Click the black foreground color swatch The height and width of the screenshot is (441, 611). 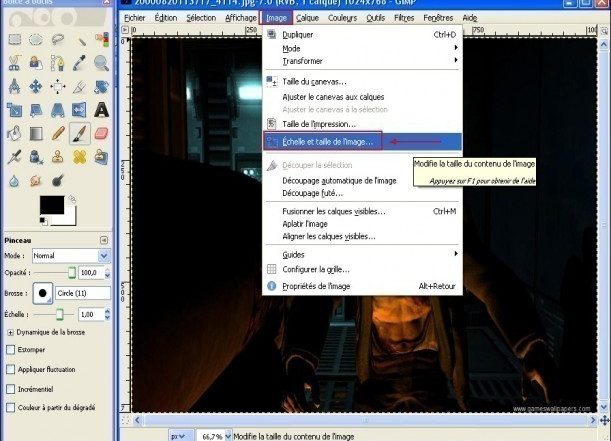coord(49,205)
